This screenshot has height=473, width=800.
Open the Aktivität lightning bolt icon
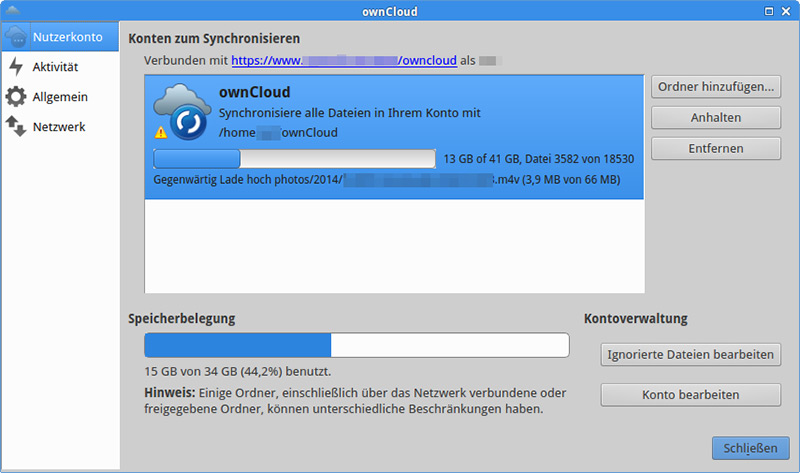(x=16, y=66)
